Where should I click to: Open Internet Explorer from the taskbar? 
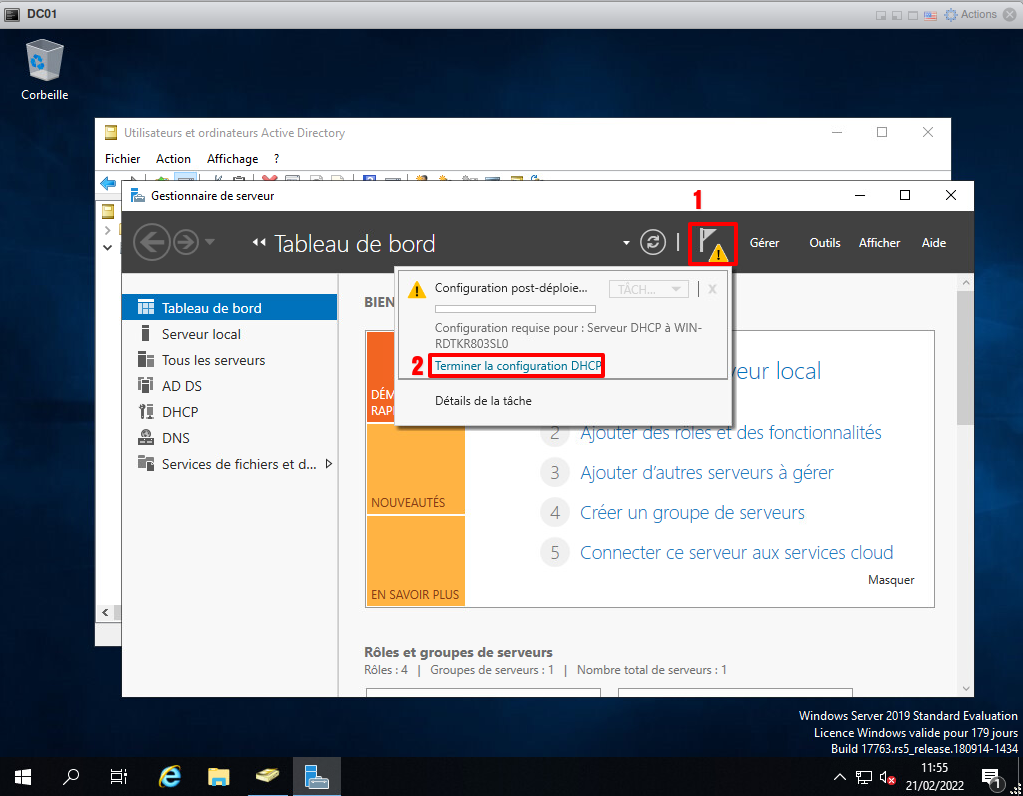[170, 776]
